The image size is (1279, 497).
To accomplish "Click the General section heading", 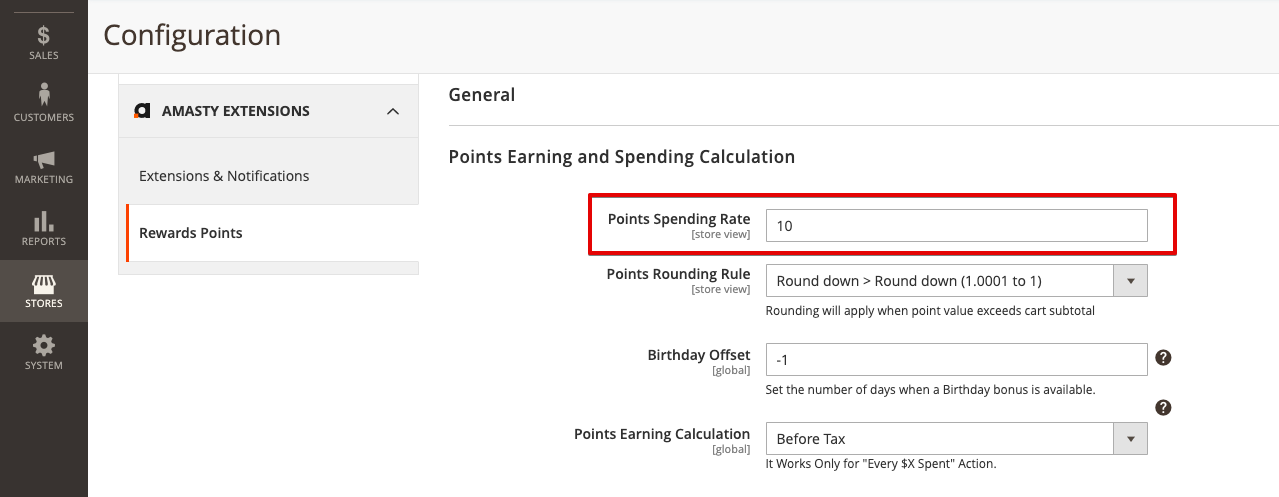I will (x=482, y=95).
